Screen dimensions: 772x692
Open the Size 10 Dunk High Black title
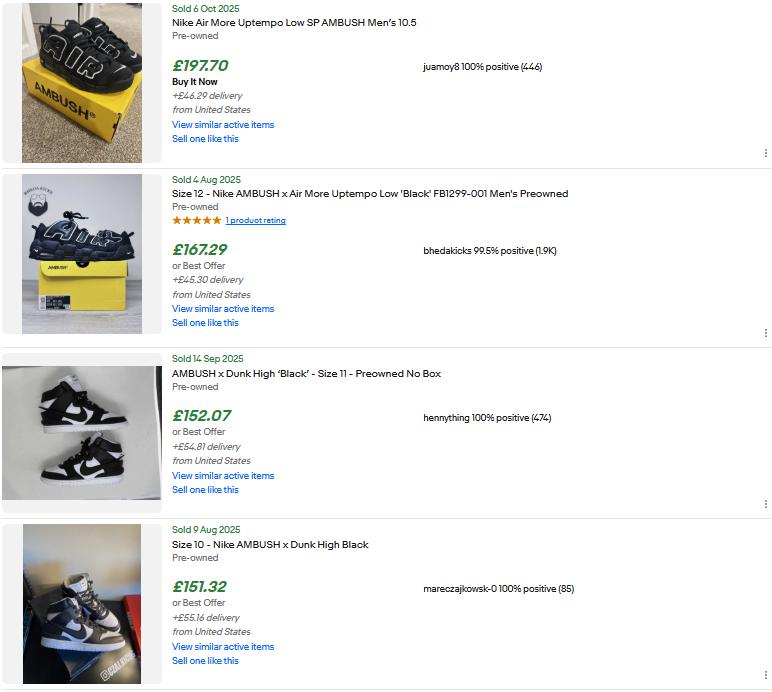click(x=270, y=545)
